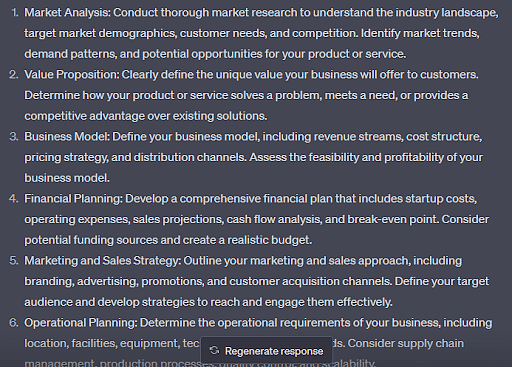The image size is (512, 367).
Task: Click the 'Market Analysis:' heading text
Action: (67, 13)
